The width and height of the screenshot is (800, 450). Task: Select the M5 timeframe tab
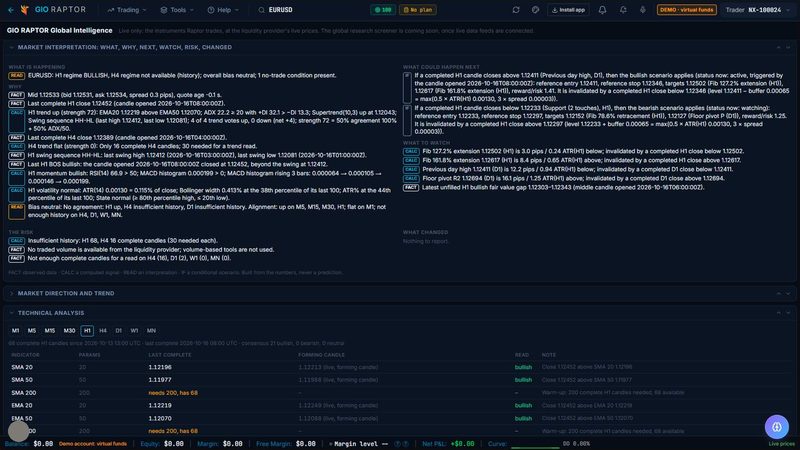[x=32, y=331]
